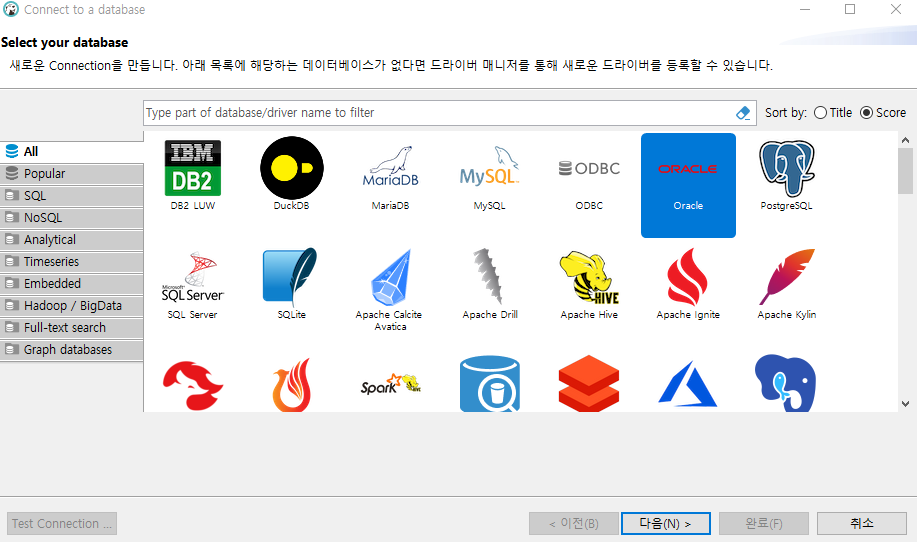Select the DB2 LUW database icon
This screenshot has height=542, width=917.
pyautogui.click(x=192, y=168)
